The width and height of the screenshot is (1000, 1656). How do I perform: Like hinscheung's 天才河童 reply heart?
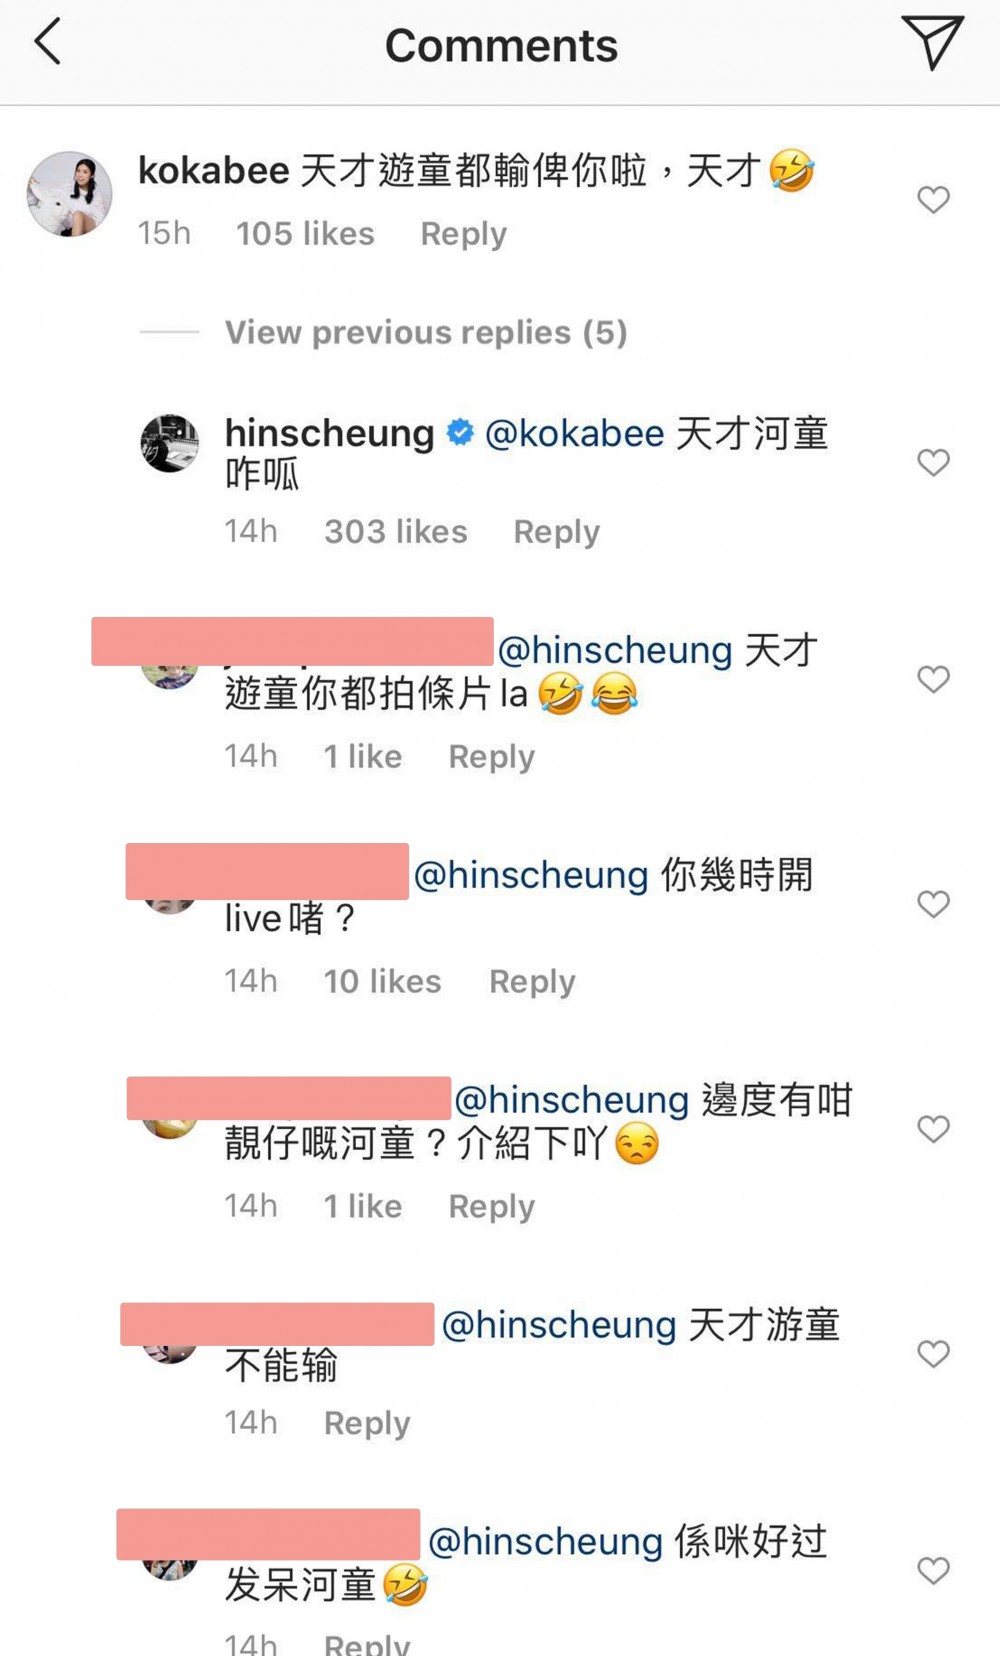[x=933, y=463]
